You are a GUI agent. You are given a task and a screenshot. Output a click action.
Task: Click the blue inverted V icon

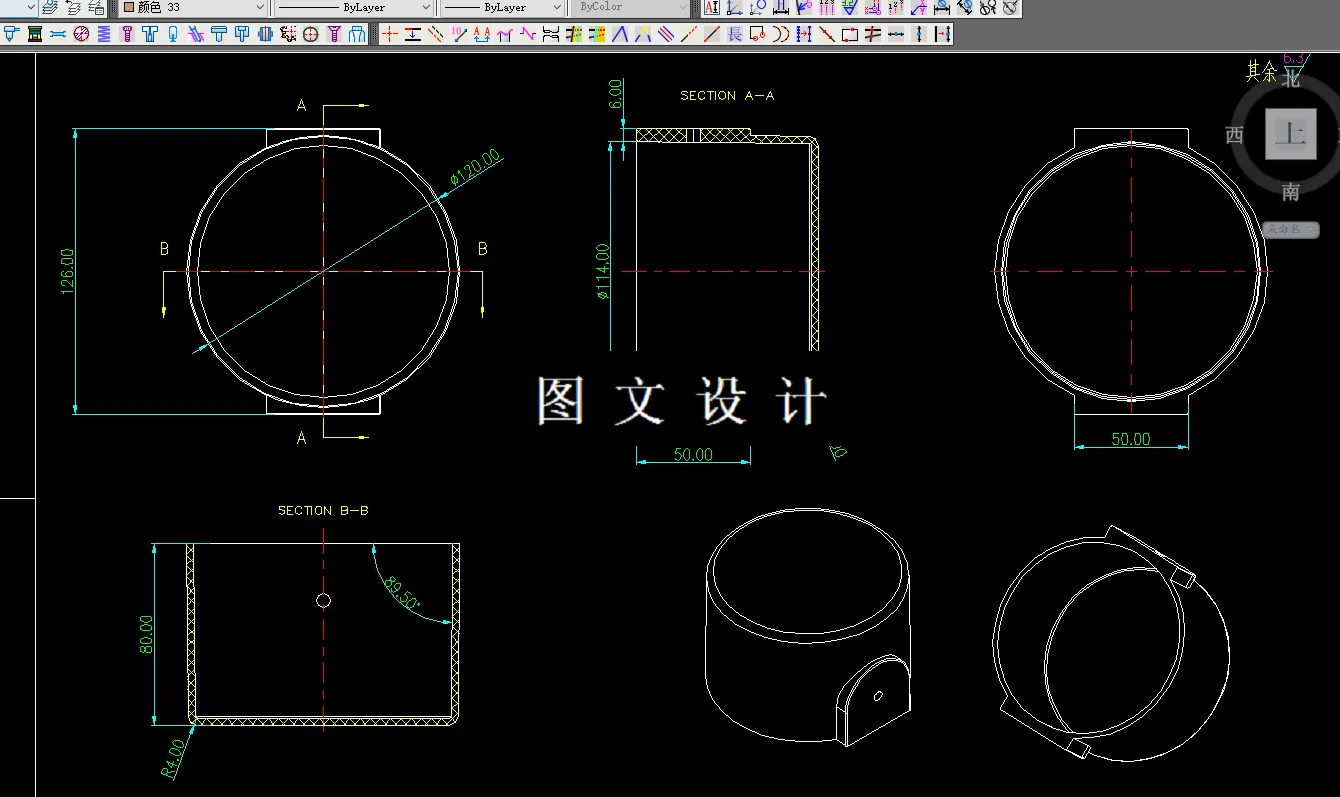click(x=620, y=34)
